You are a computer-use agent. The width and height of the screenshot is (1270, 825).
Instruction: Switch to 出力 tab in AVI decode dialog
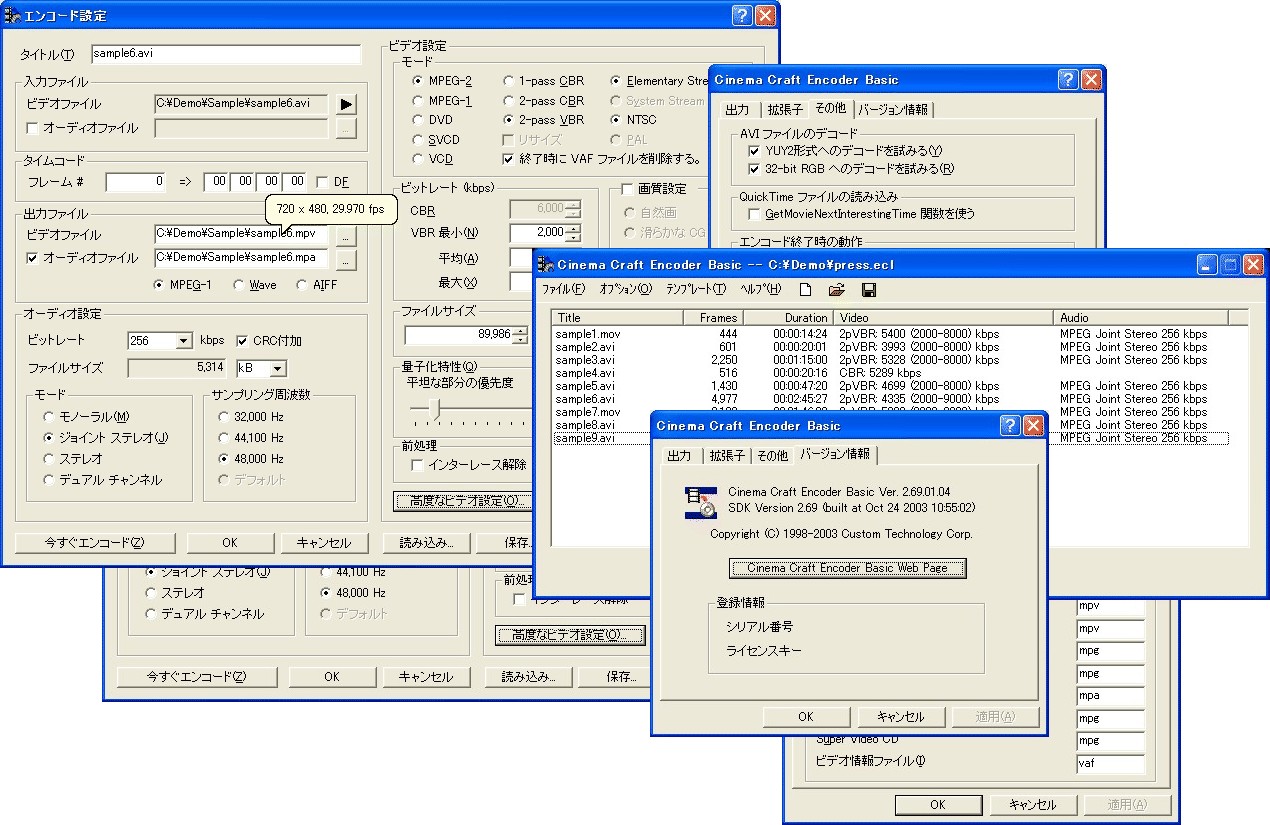(x=737, y=110)
